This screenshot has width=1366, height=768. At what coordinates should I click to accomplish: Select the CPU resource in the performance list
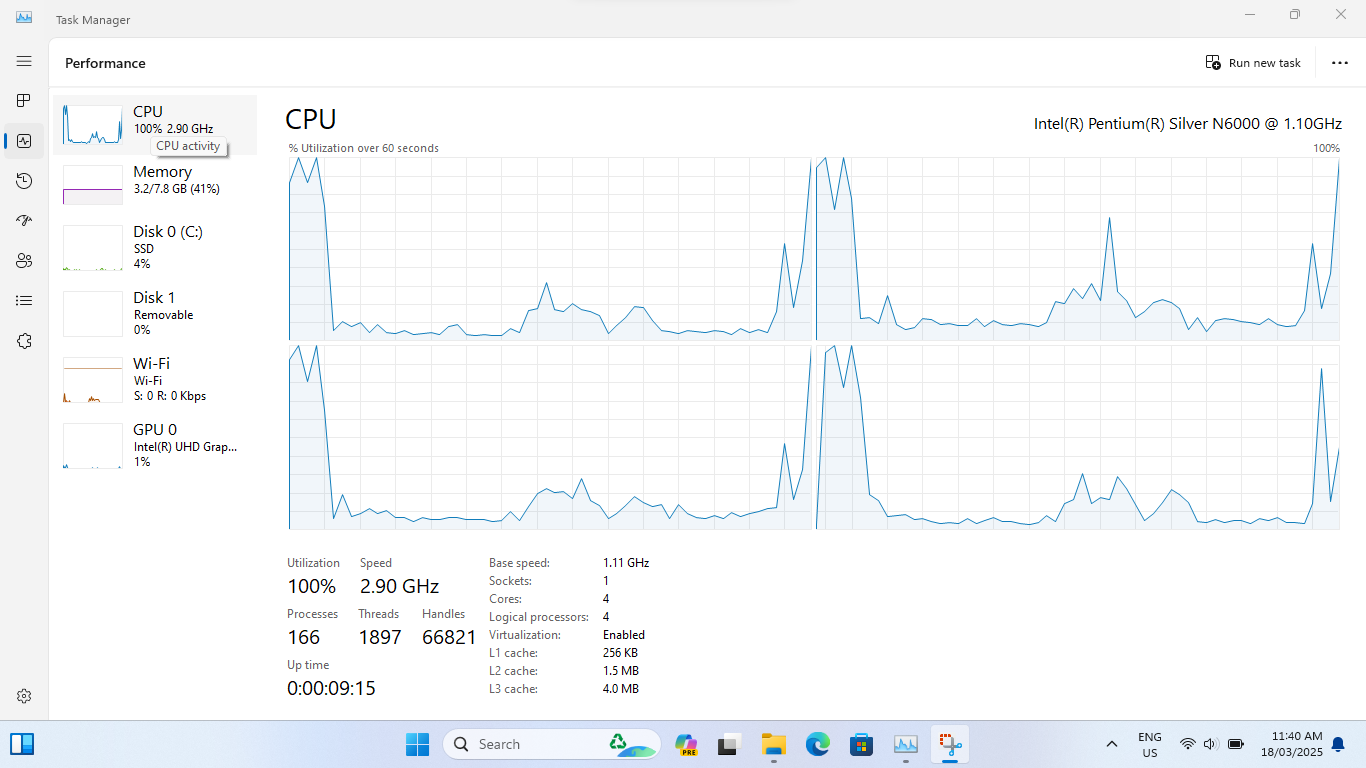[x=155, y=125]
